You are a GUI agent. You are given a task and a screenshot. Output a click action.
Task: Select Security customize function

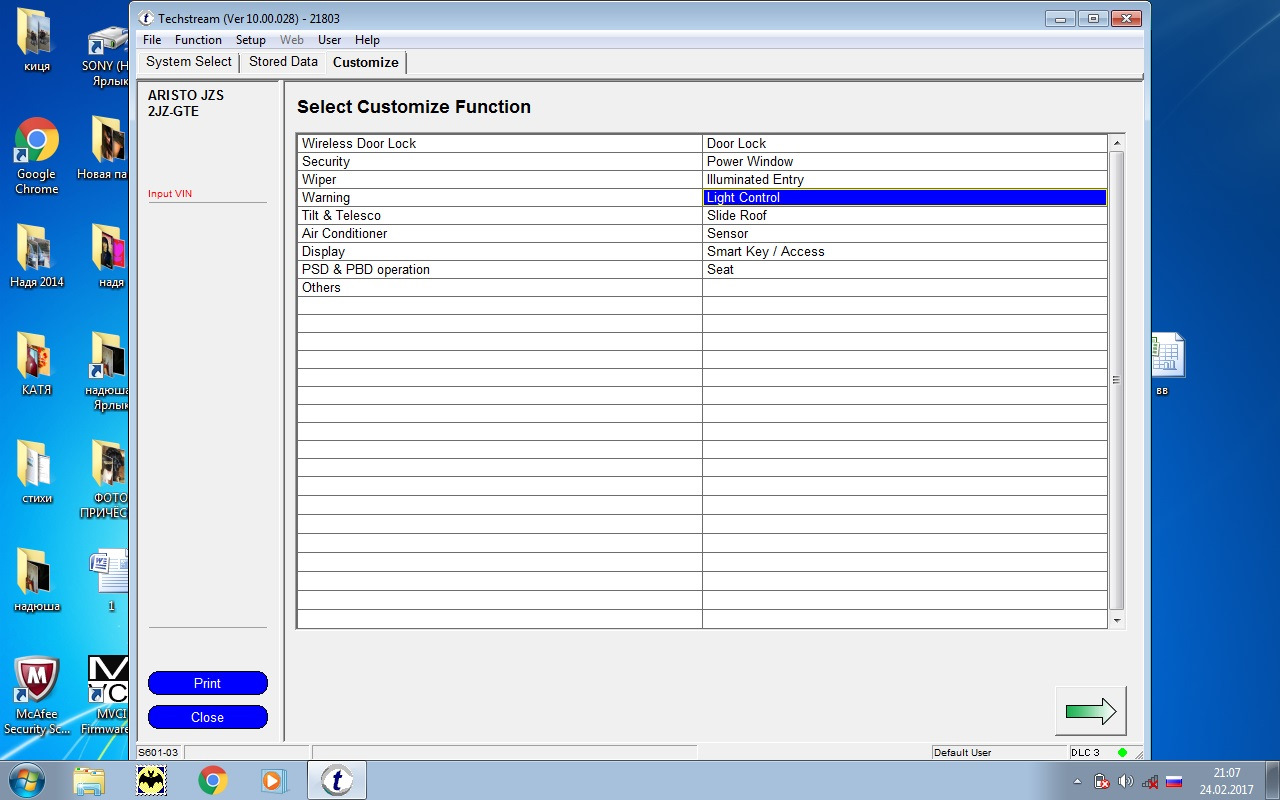click(500, 161)
